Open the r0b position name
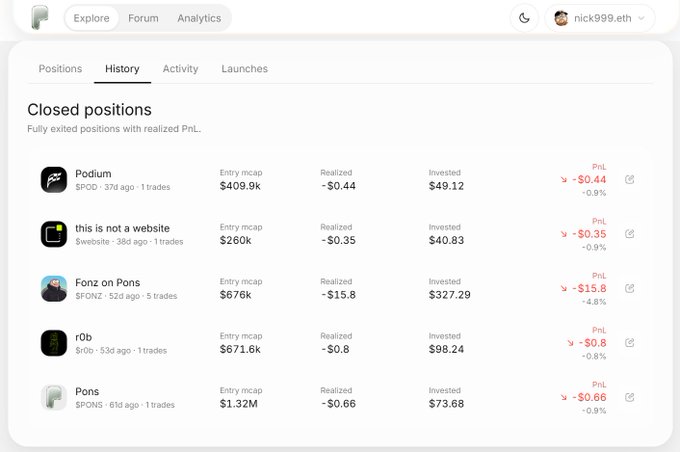Screen dimensions: 680x452 (83, 337)
